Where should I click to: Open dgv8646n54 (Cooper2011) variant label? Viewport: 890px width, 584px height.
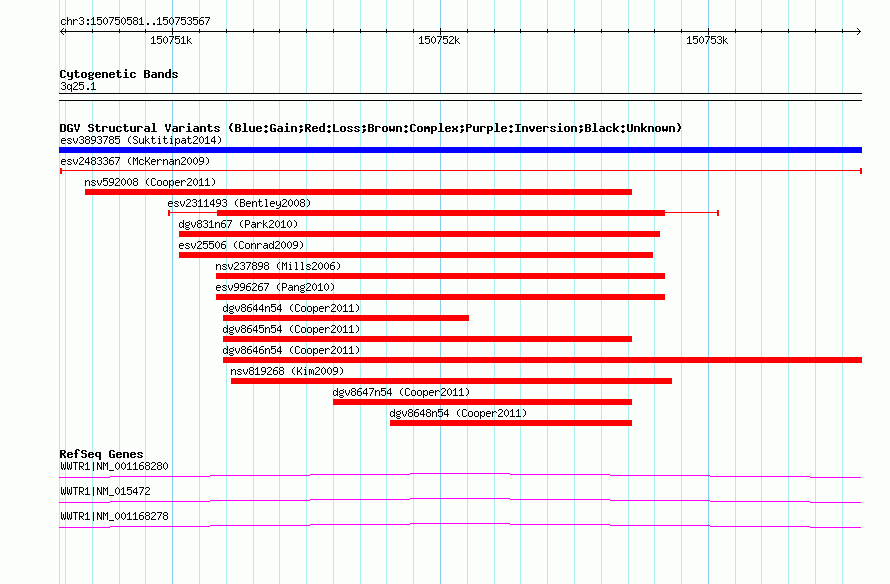[x=291, y=350]
